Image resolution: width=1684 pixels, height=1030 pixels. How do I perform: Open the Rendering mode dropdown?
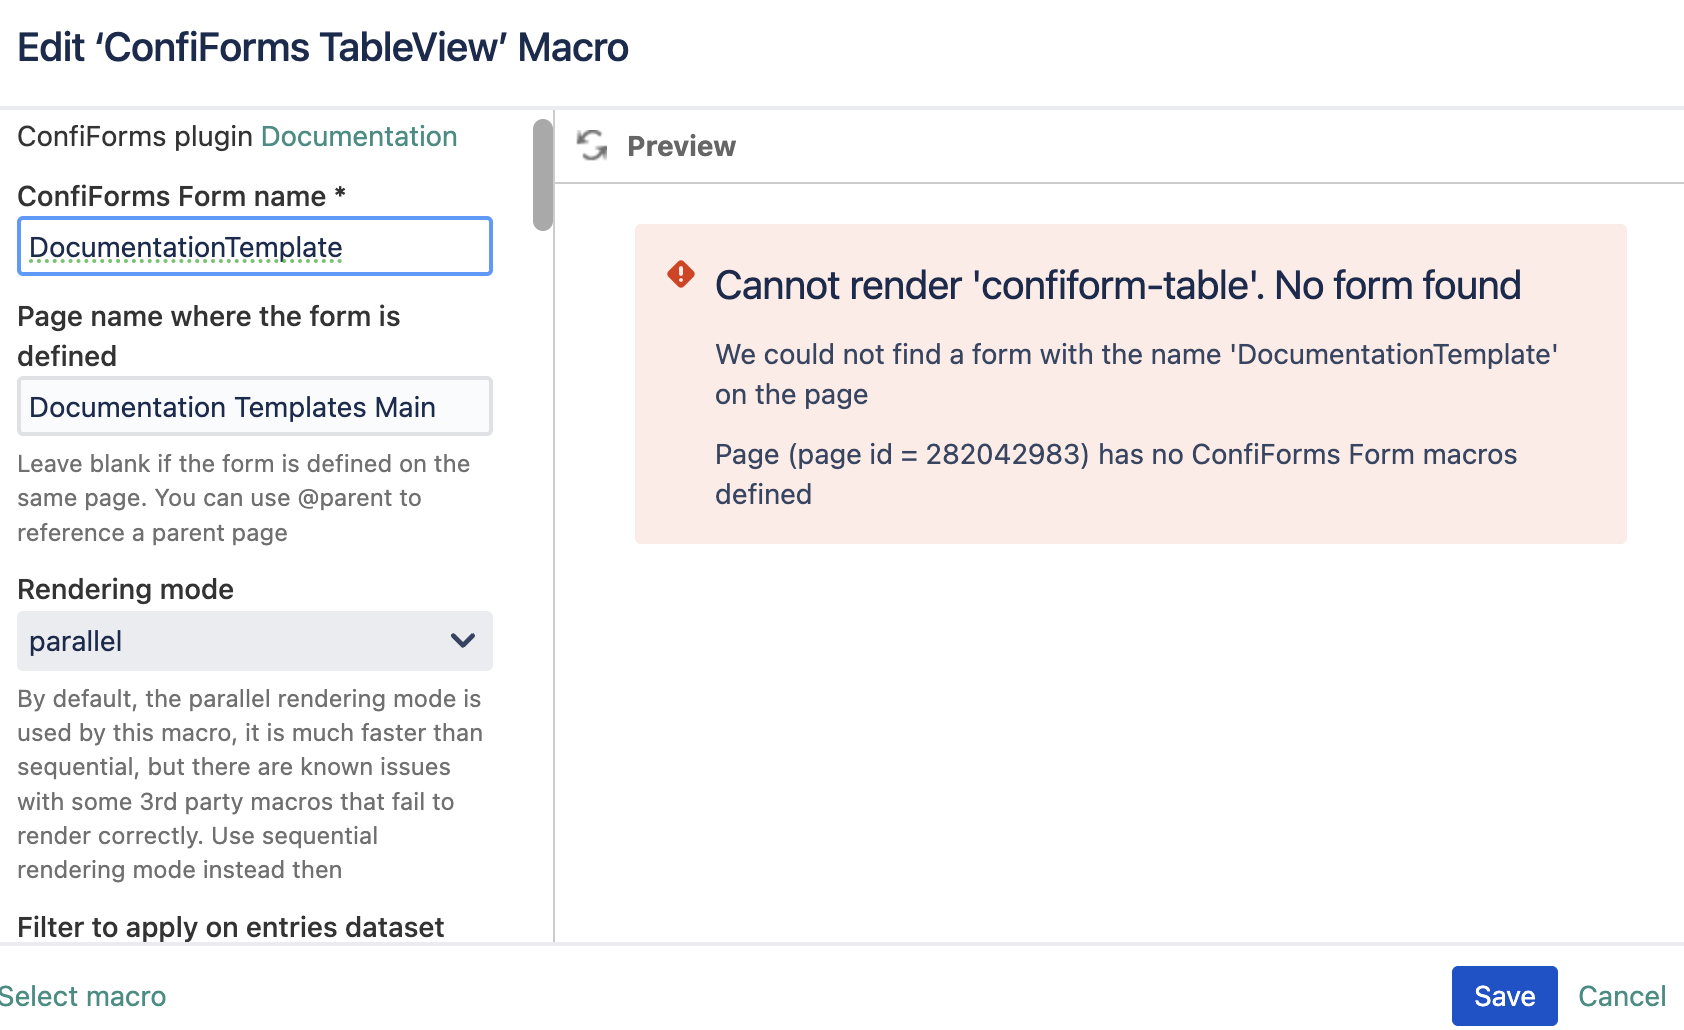pos(255,641)
